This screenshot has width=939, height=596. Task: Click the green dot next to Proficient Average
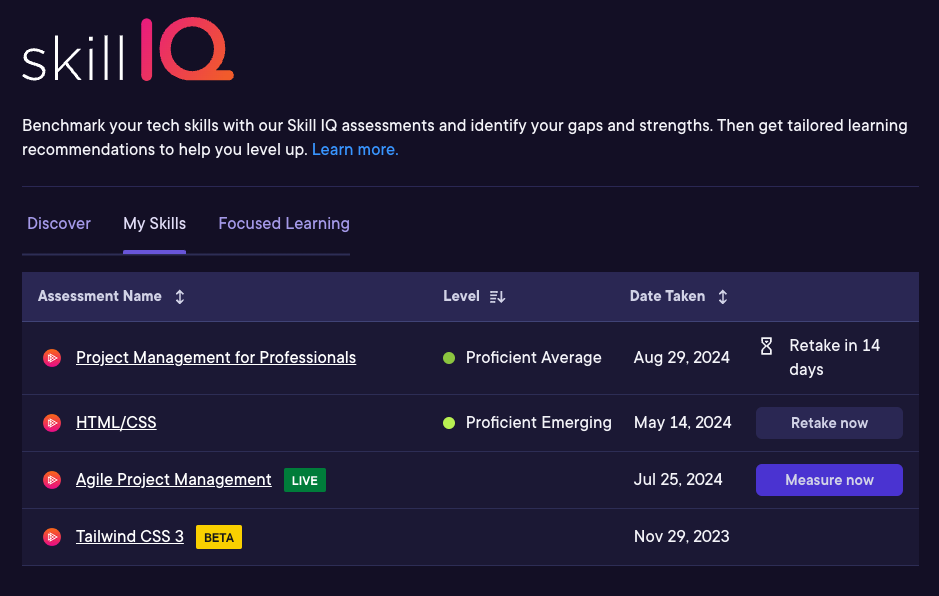tap(449, 358)
